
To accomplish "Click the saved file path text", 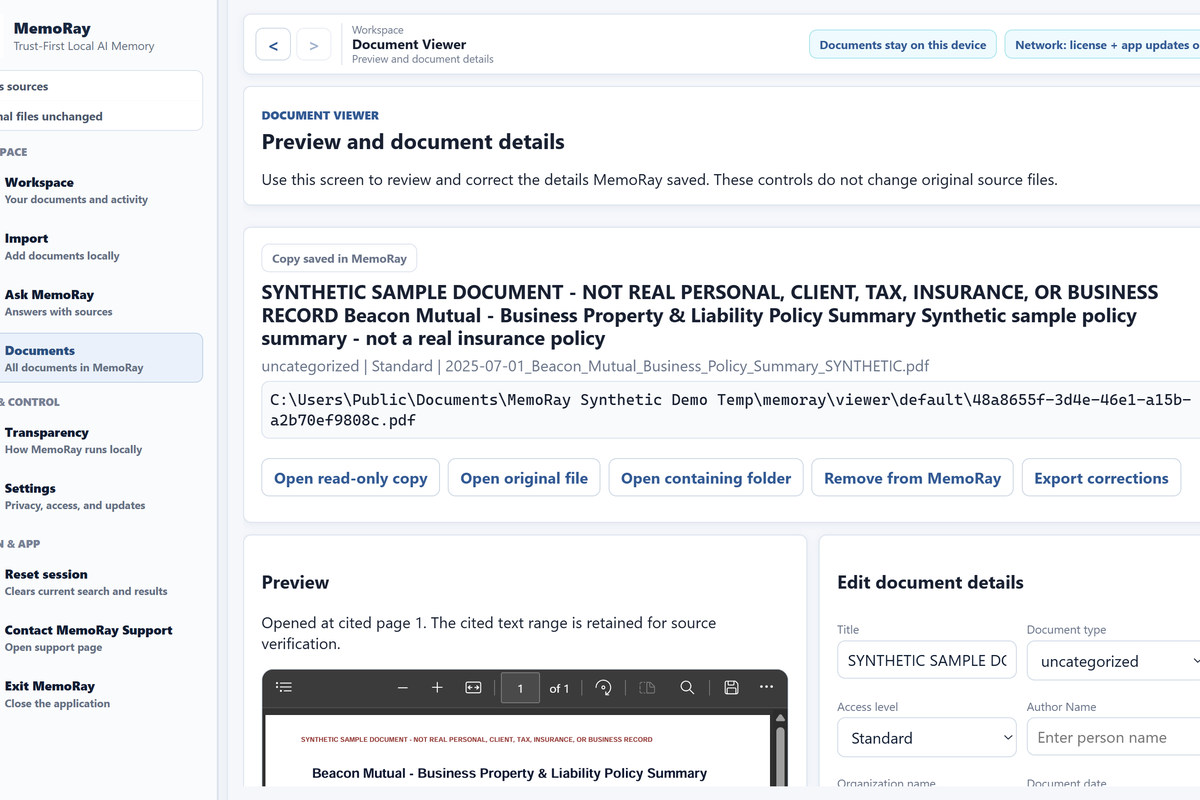I will point(731,410).
